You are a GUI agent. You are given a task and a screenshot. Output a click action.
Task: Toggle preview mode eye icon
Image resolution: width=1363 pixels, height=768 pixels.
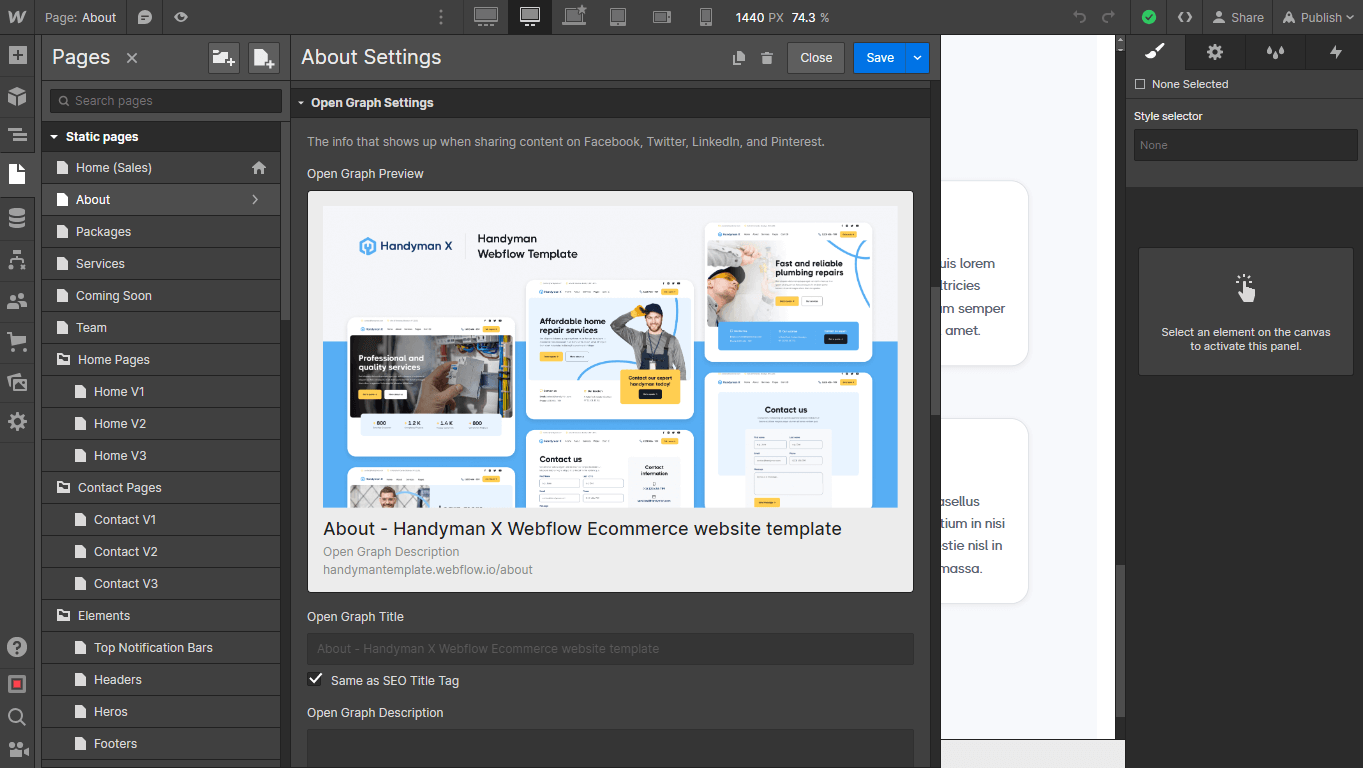(180, 17)
